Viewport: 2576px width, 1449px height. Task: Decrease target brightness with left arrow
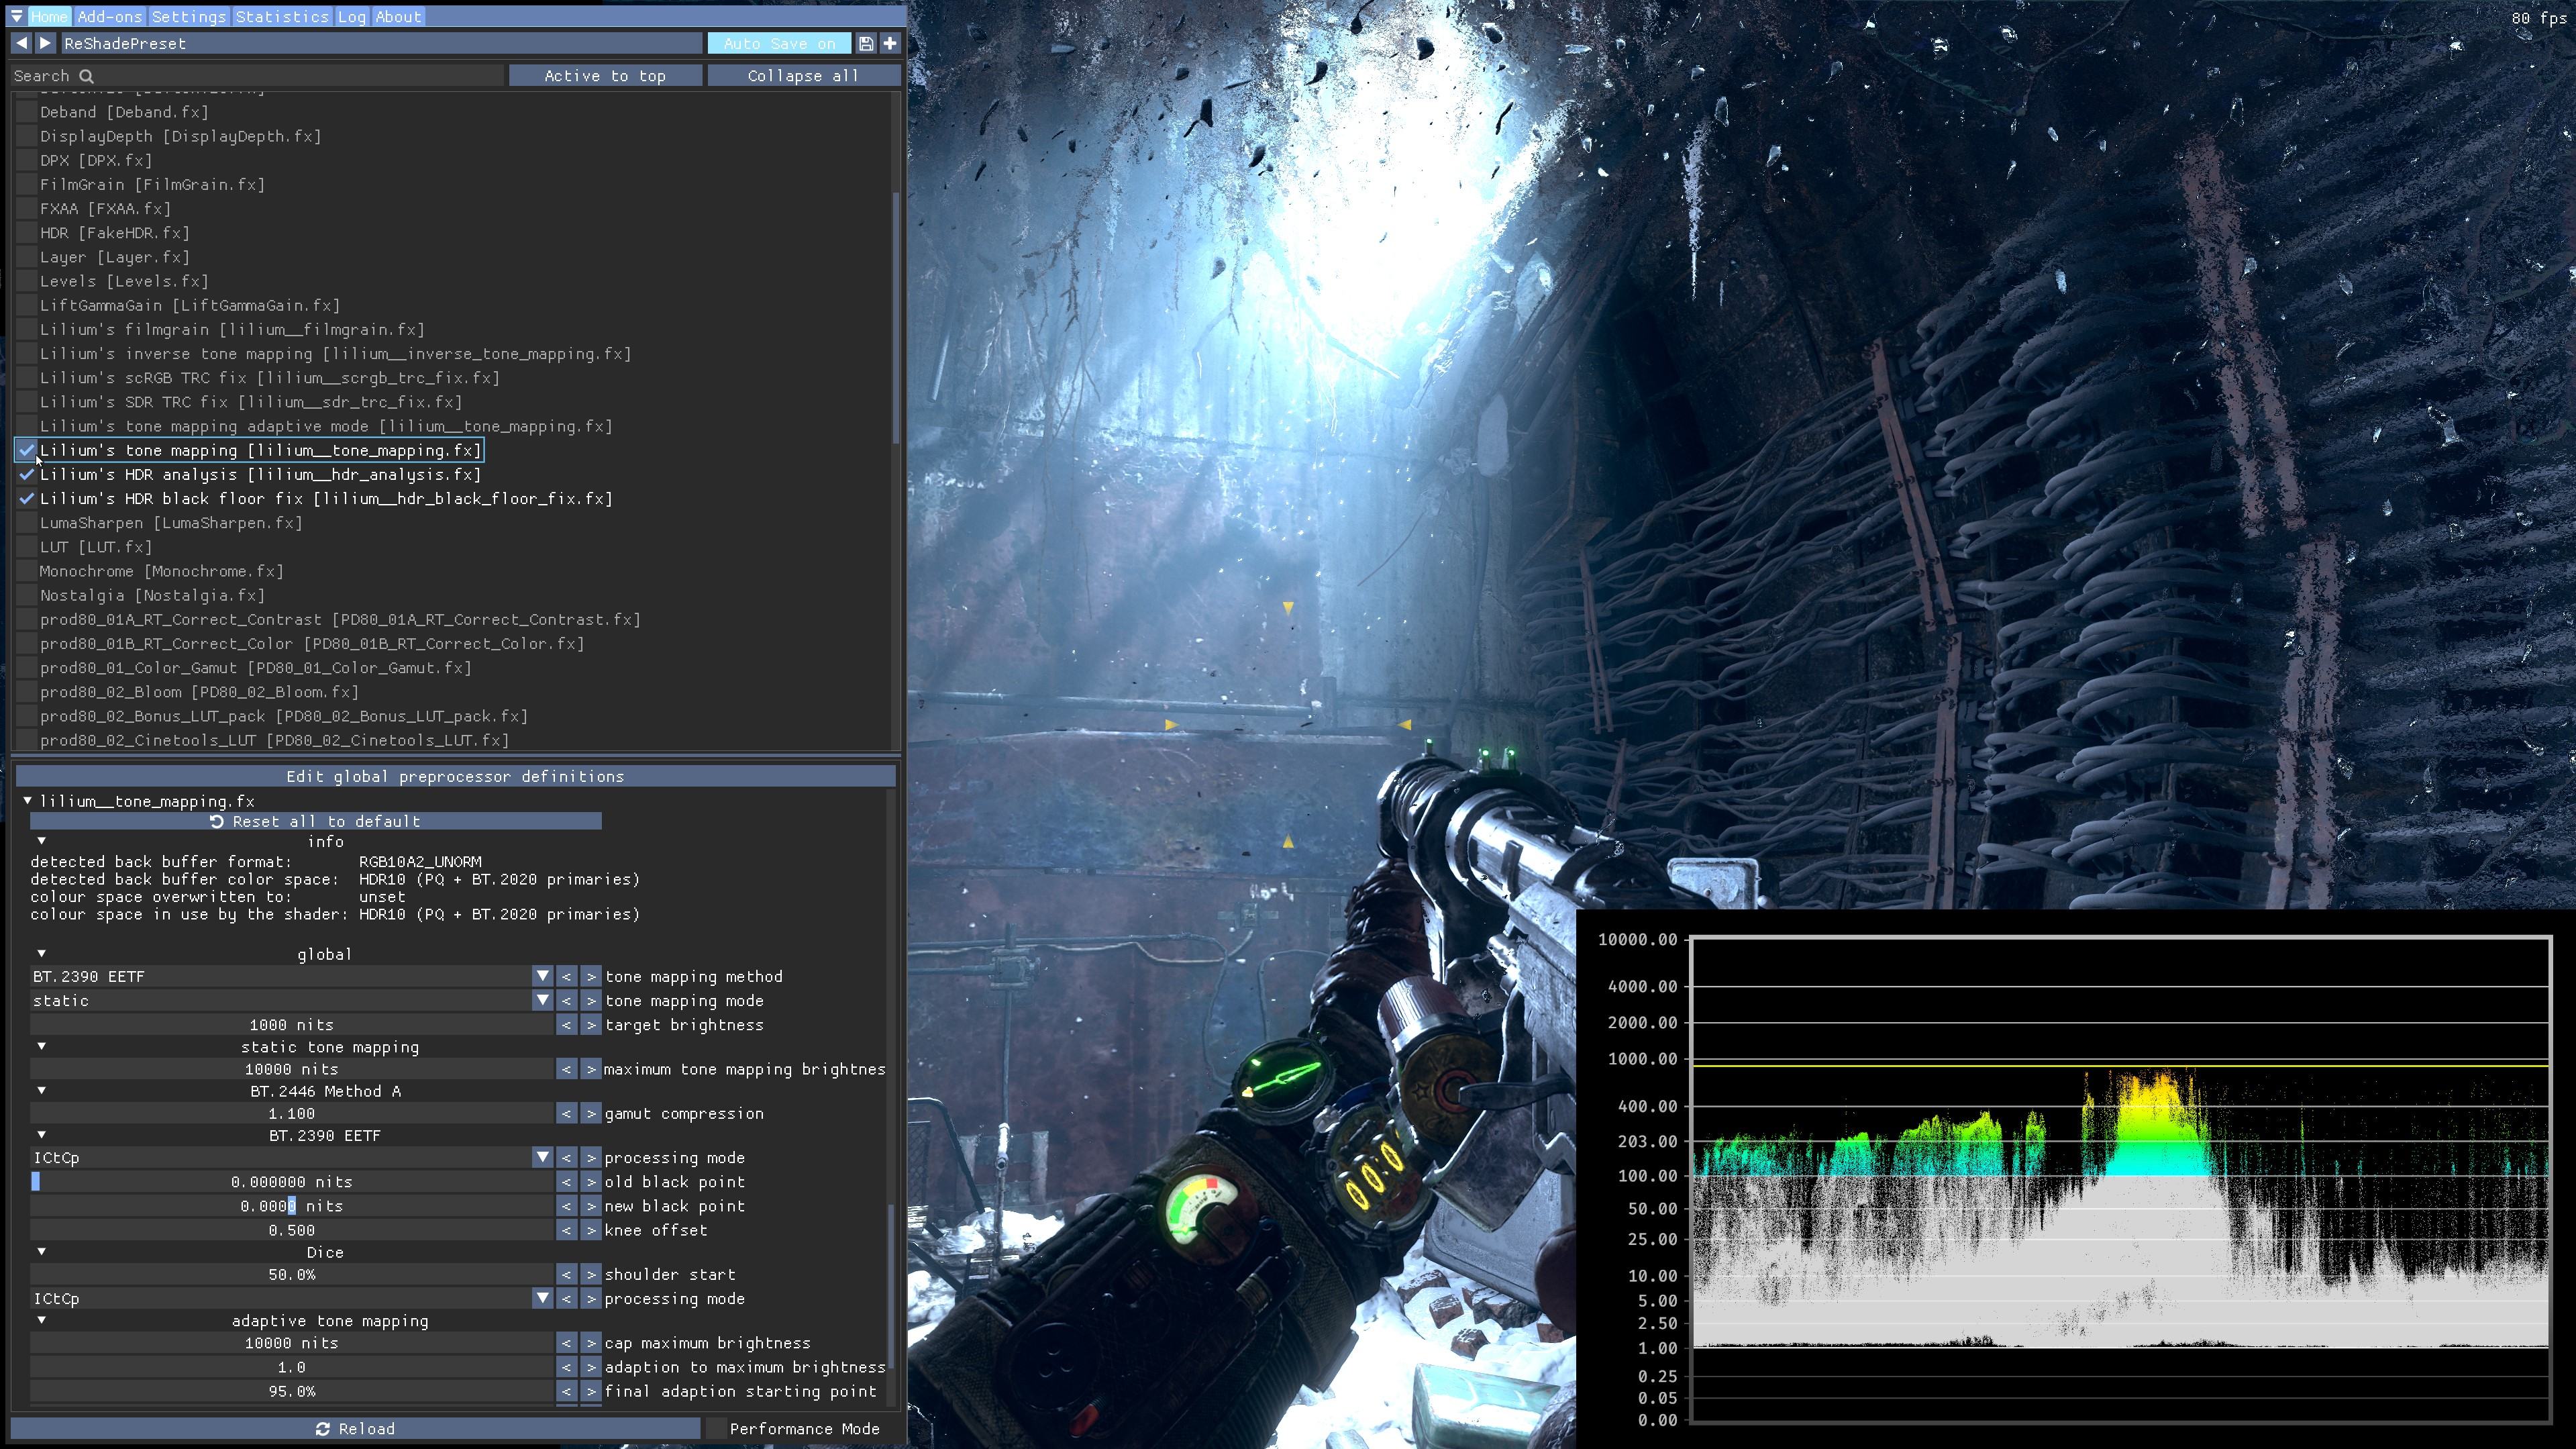pyautogui.click(x=567, y=1025)
